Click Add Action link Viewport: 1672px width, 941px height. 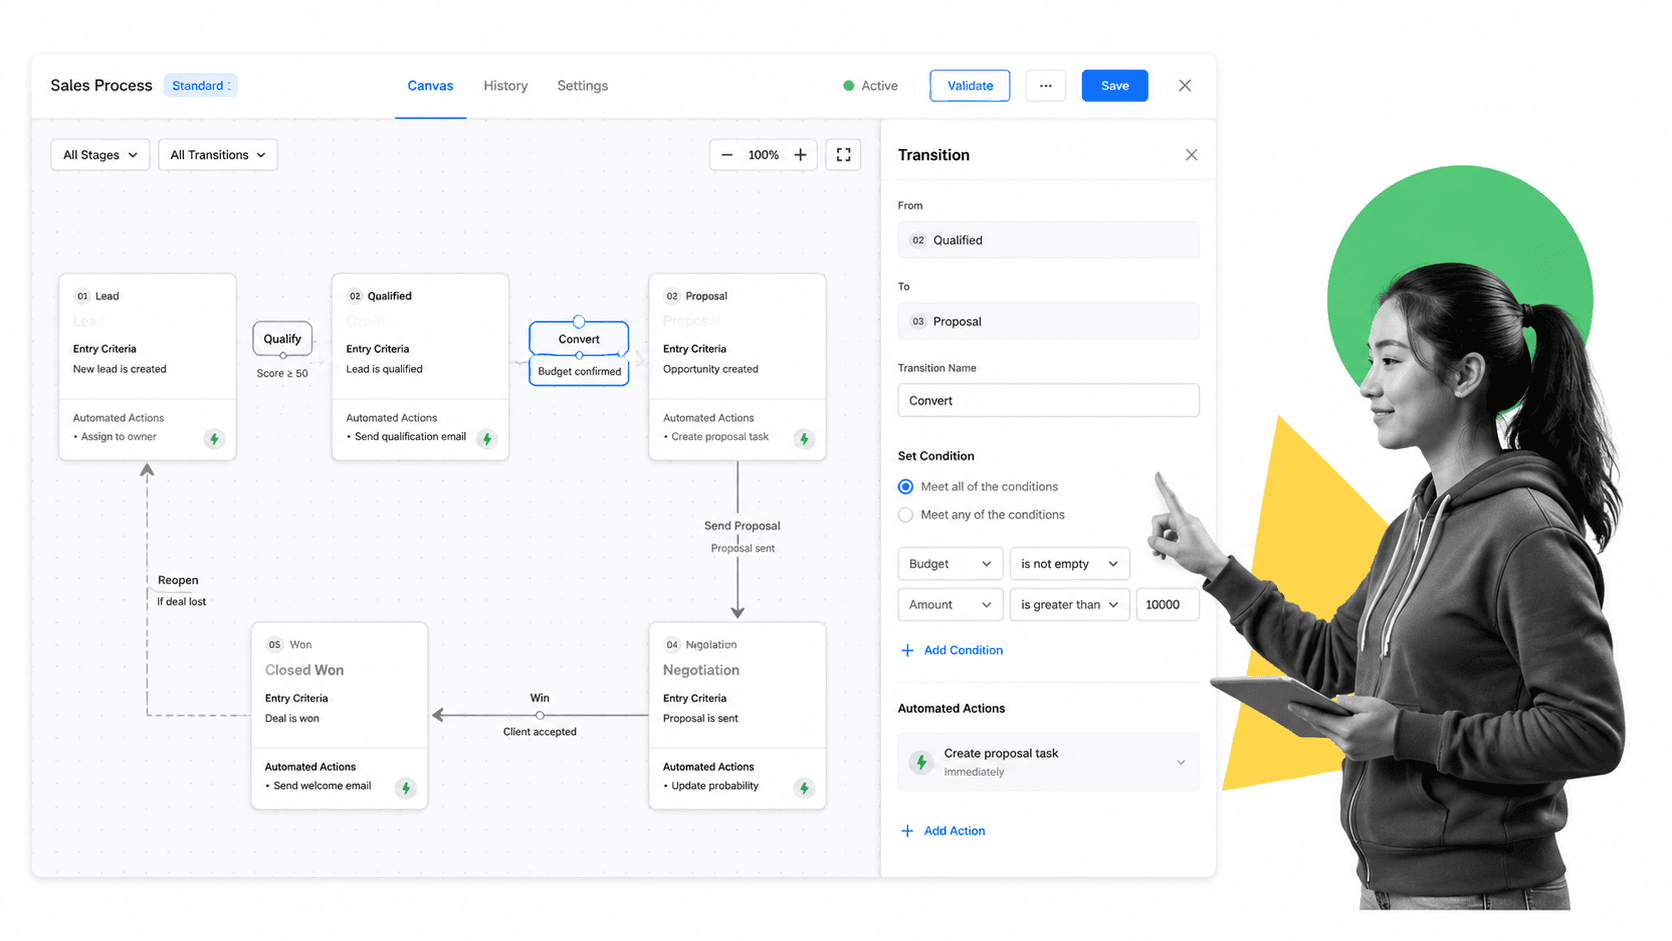[x=954, y=831]
